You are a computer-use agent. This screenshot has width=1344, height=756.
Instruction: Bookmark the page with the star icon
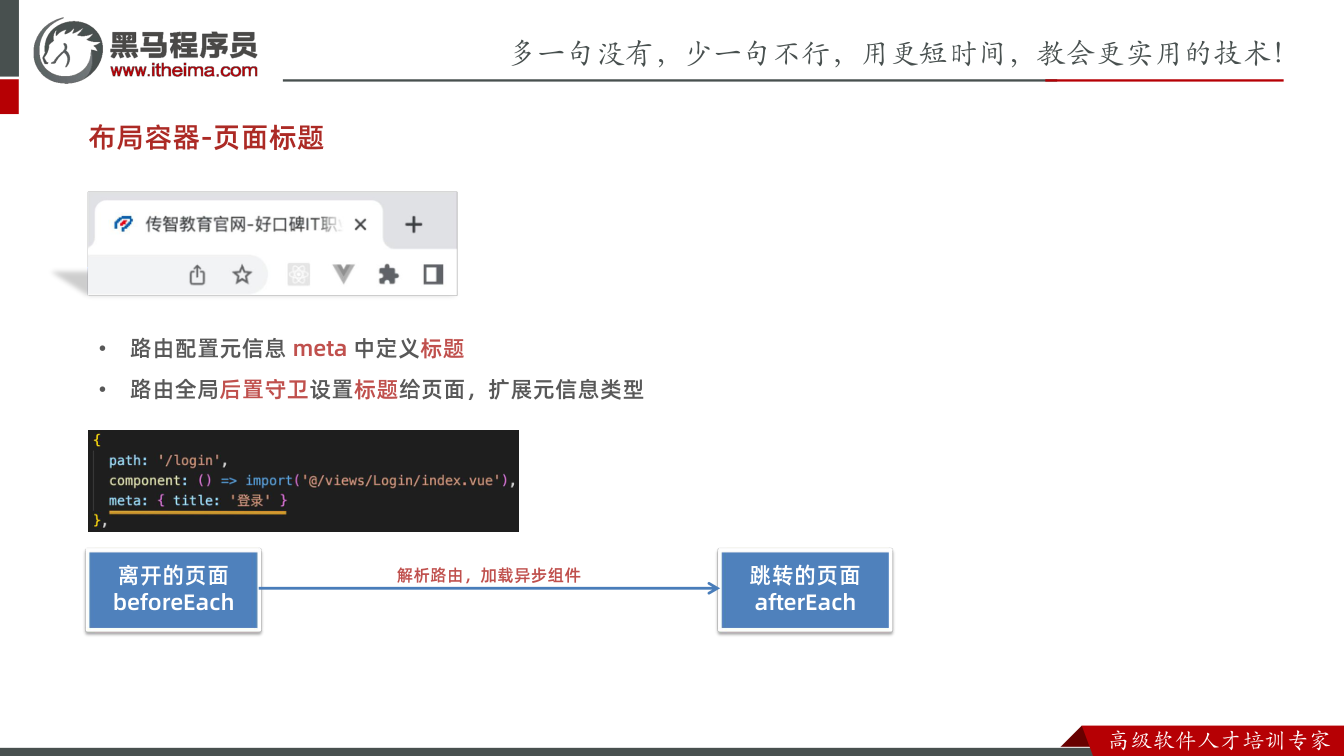click(x=242, y=275)
